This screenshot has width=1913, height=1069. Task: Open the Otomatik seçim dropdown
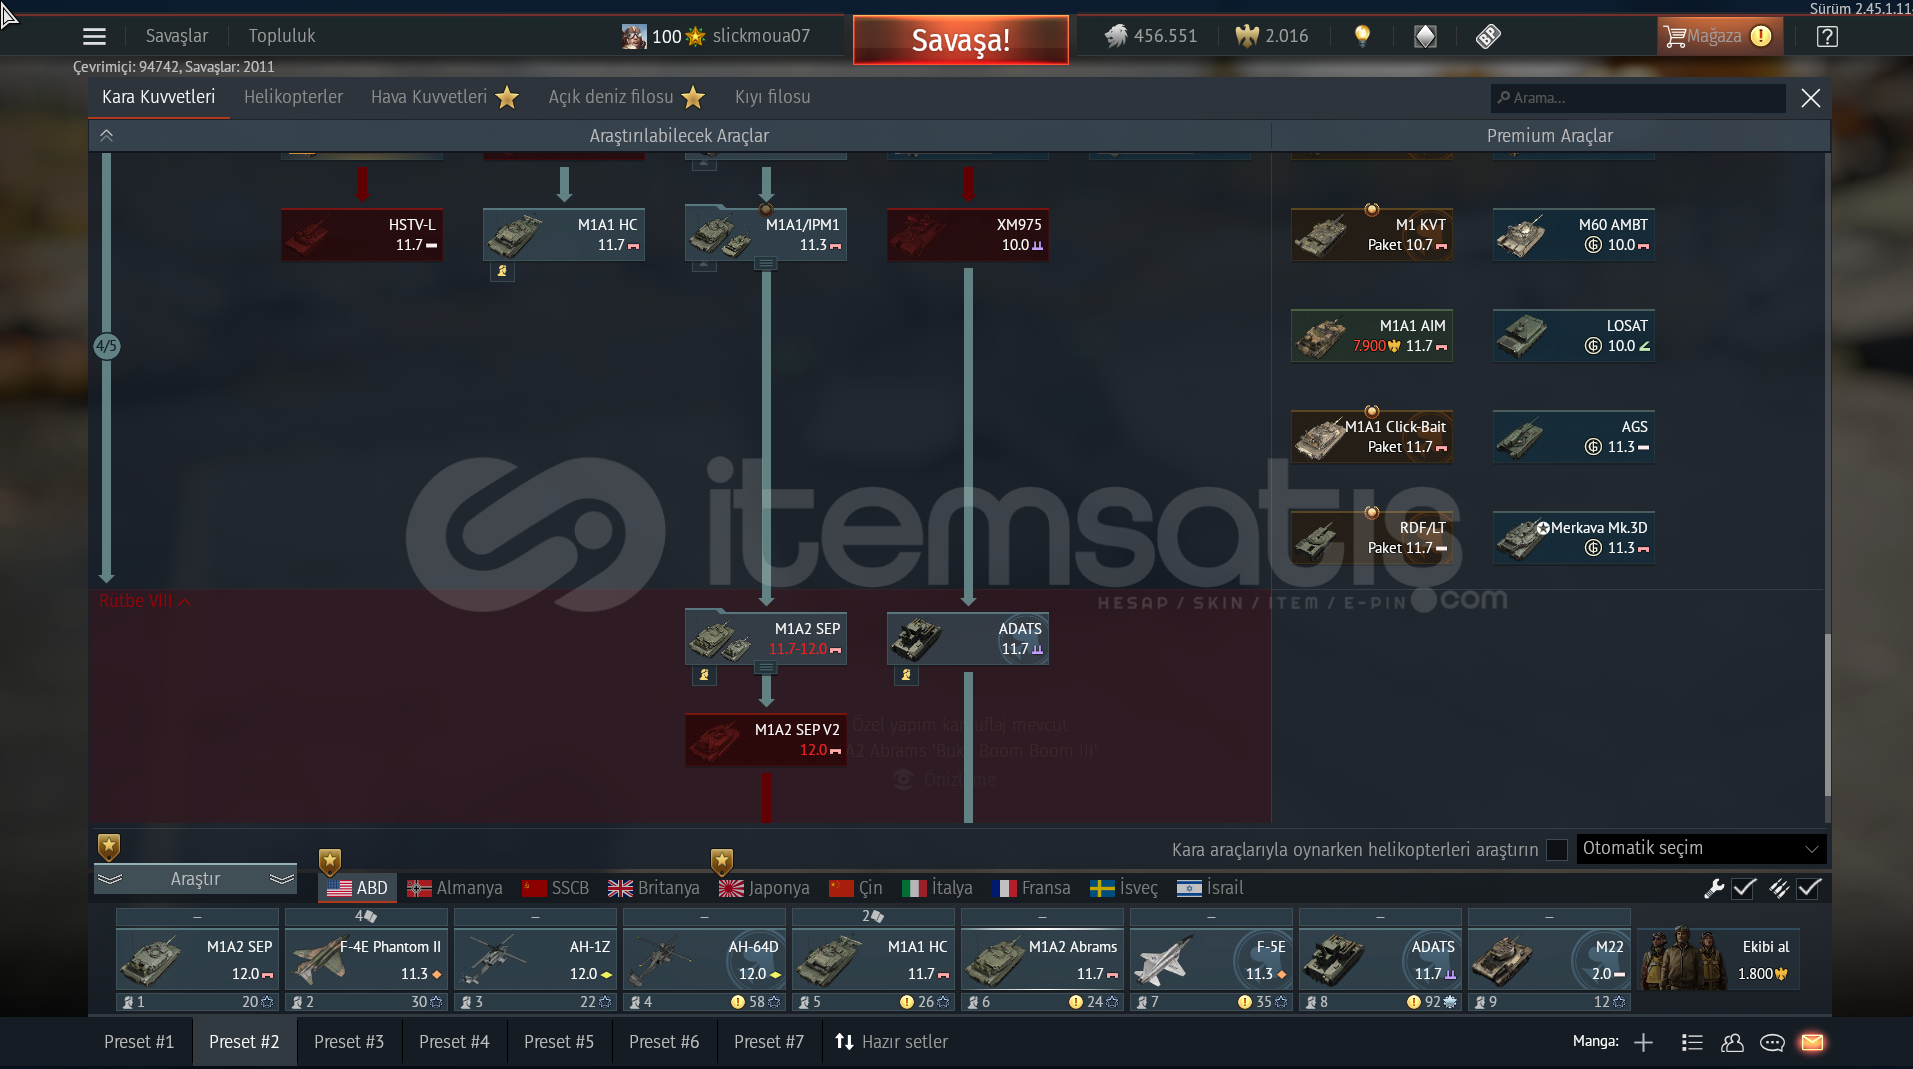pyautogui.click(x=1701, y=849)
